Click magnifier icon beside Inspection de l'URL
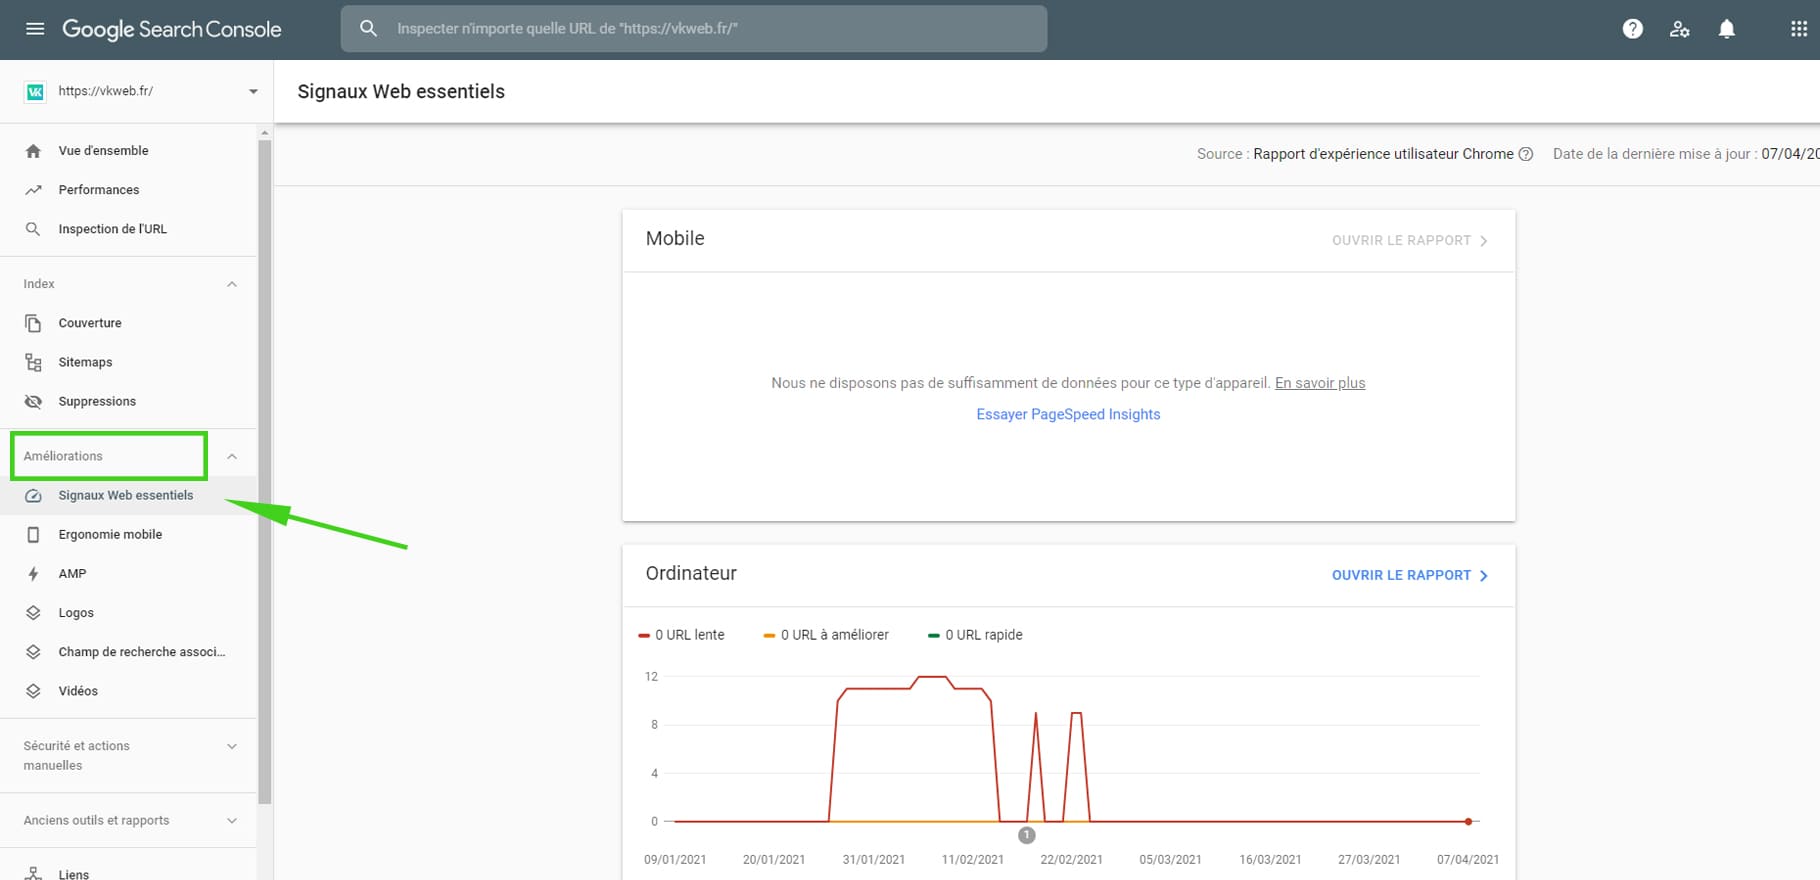 [33, 229]
